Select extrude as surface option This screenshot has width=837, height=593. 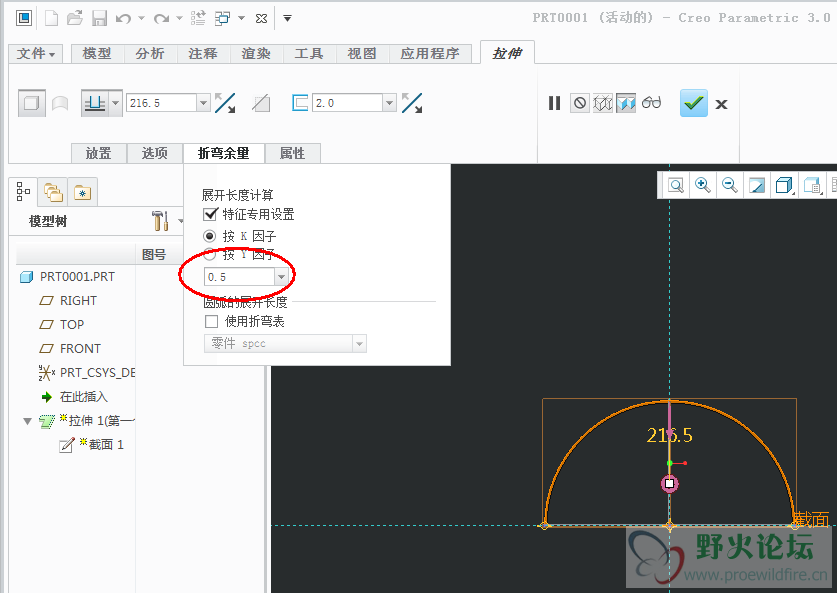(x=60, y=103)
